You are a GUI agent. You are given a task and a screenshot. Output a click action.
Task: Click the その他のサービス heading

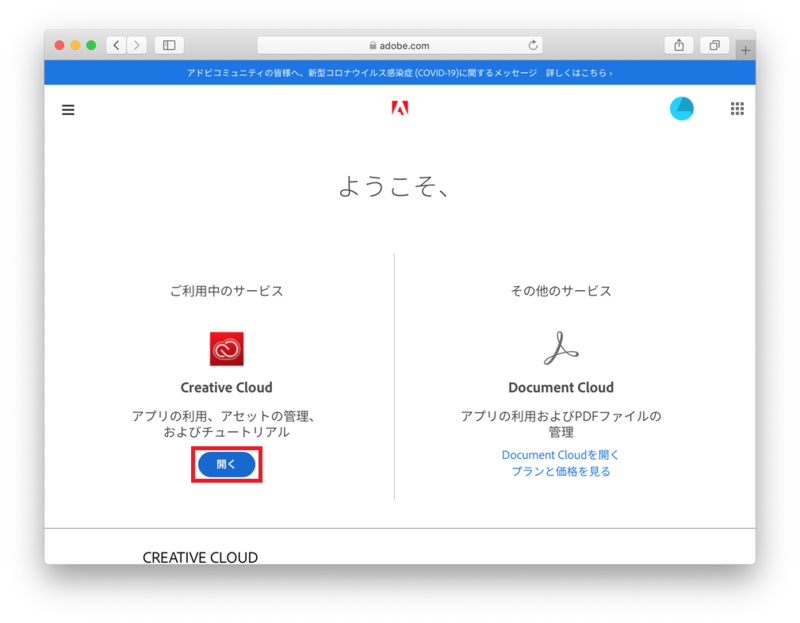click(x=561, y=291)
